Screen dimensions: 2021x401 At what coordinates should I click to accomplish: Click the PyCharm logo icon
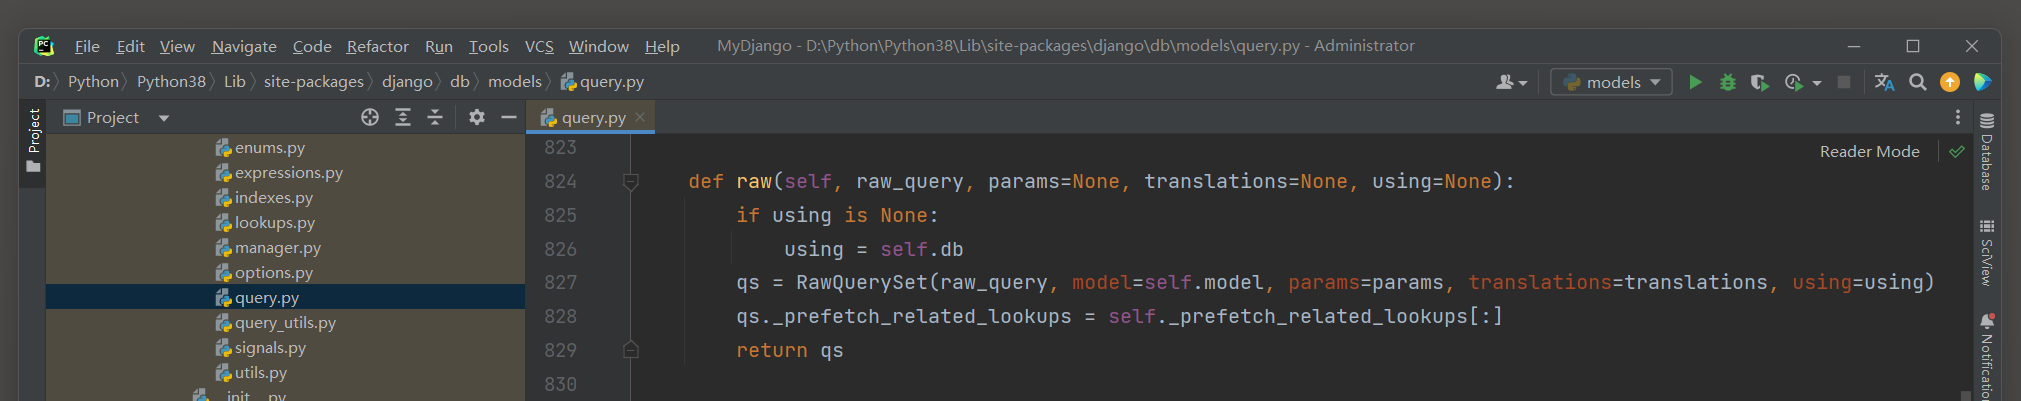(x=44, y=45)
